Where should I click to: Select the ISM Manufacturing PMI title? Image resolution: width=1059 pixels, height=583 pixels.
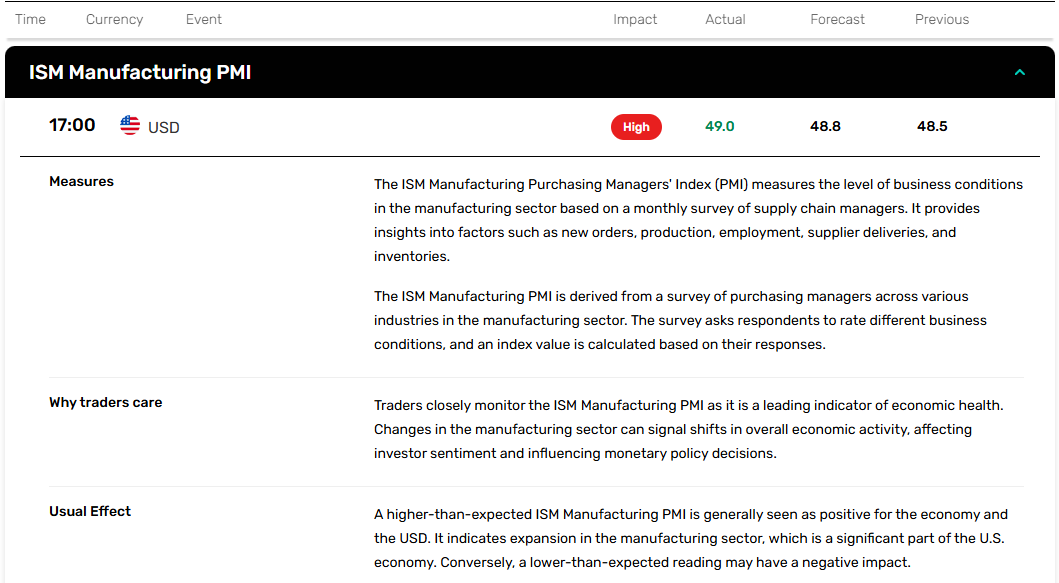140,72
